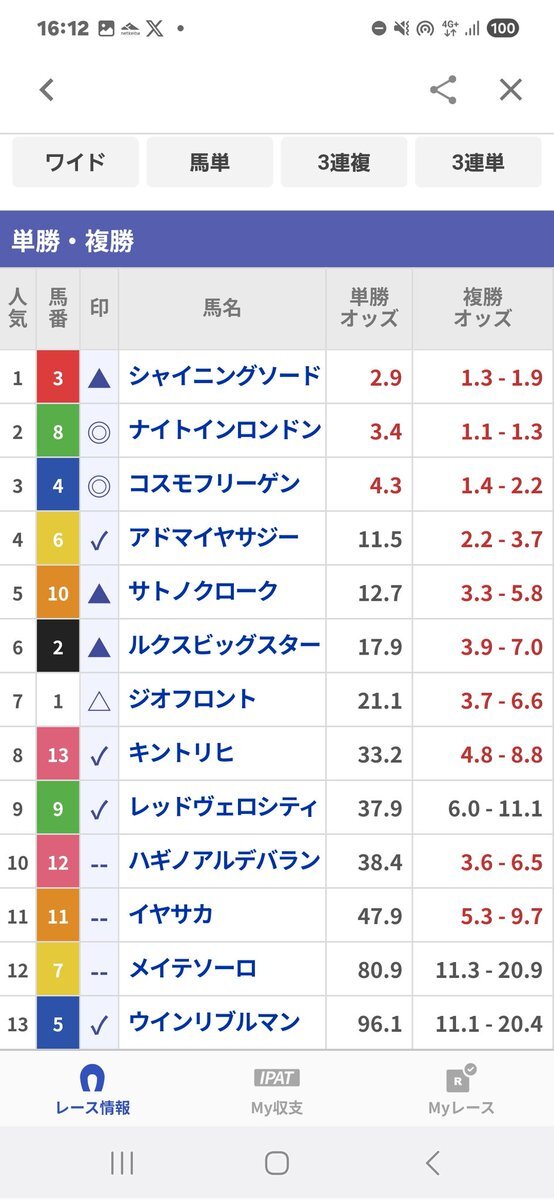Open the レース情報 horseshoe tab
Image resolution: width=554 pixels, height=1200 pixels.
click(x=92, y=1090)
